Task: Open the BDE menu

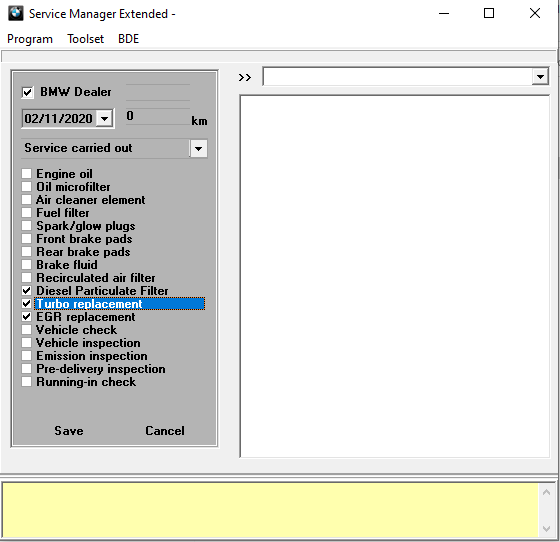Action: point(128,39)
